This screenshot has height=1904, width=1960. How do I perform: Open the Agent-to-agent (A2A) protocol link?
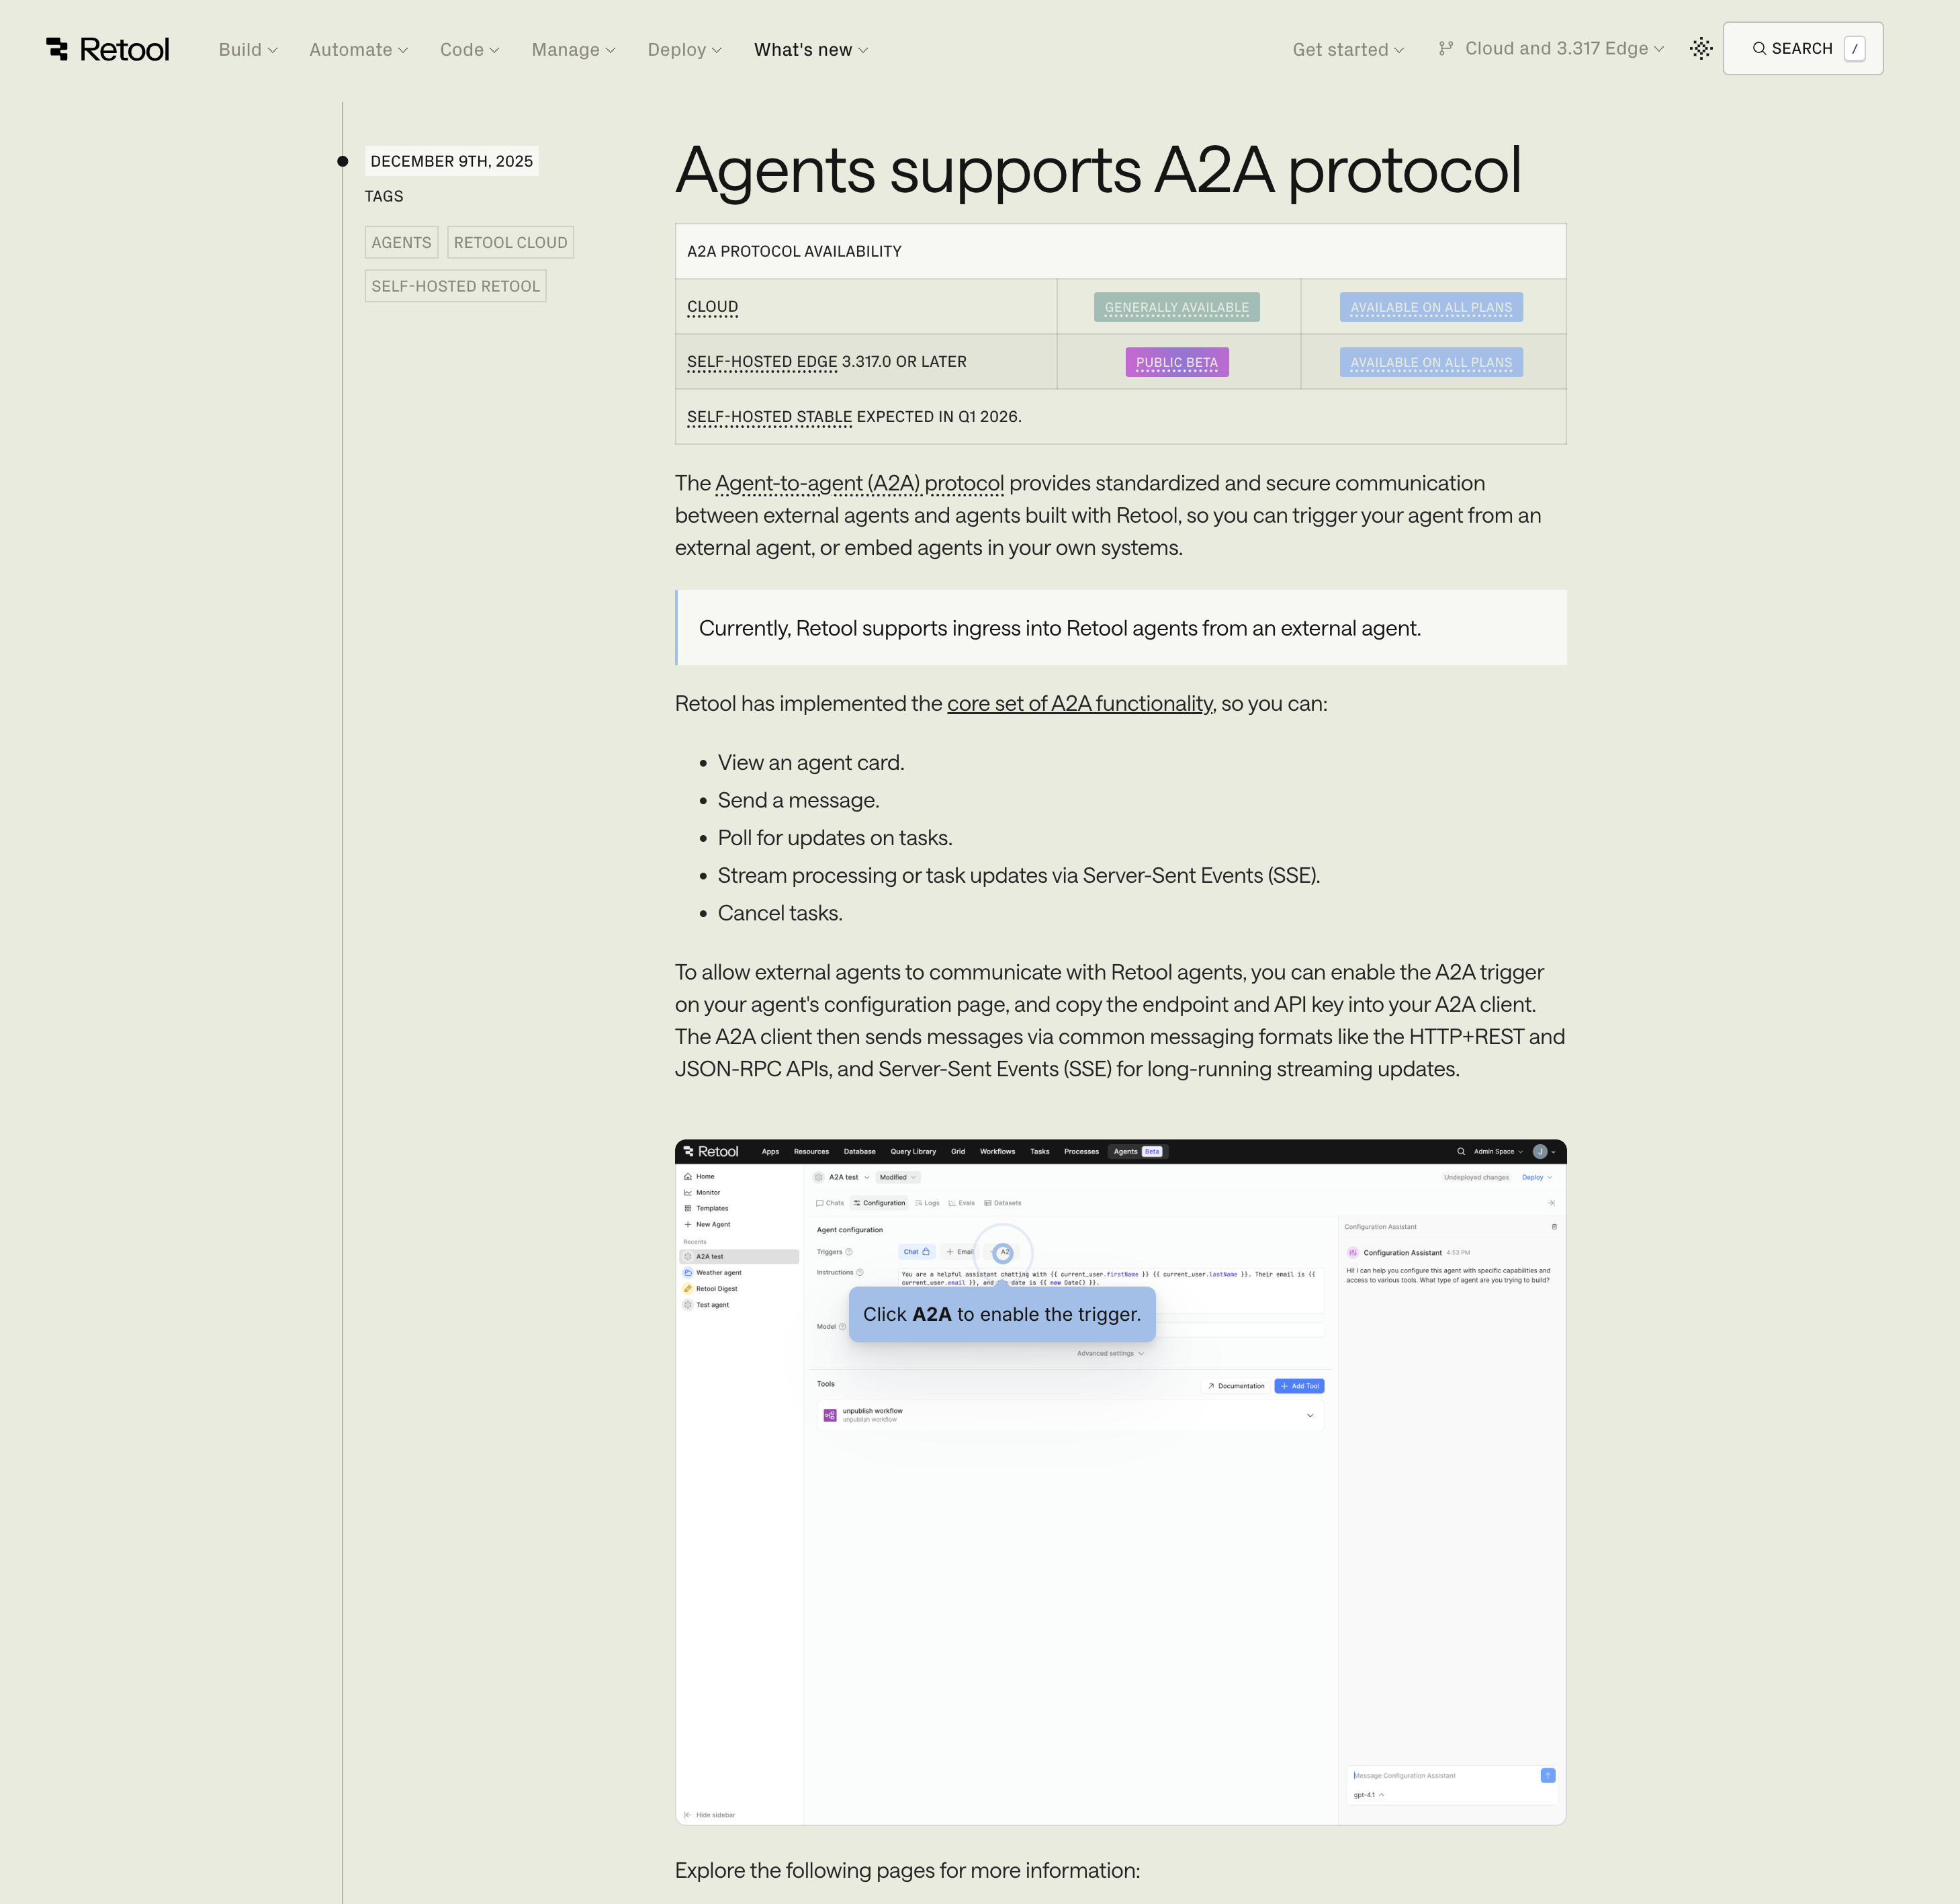tap(859, 484)
